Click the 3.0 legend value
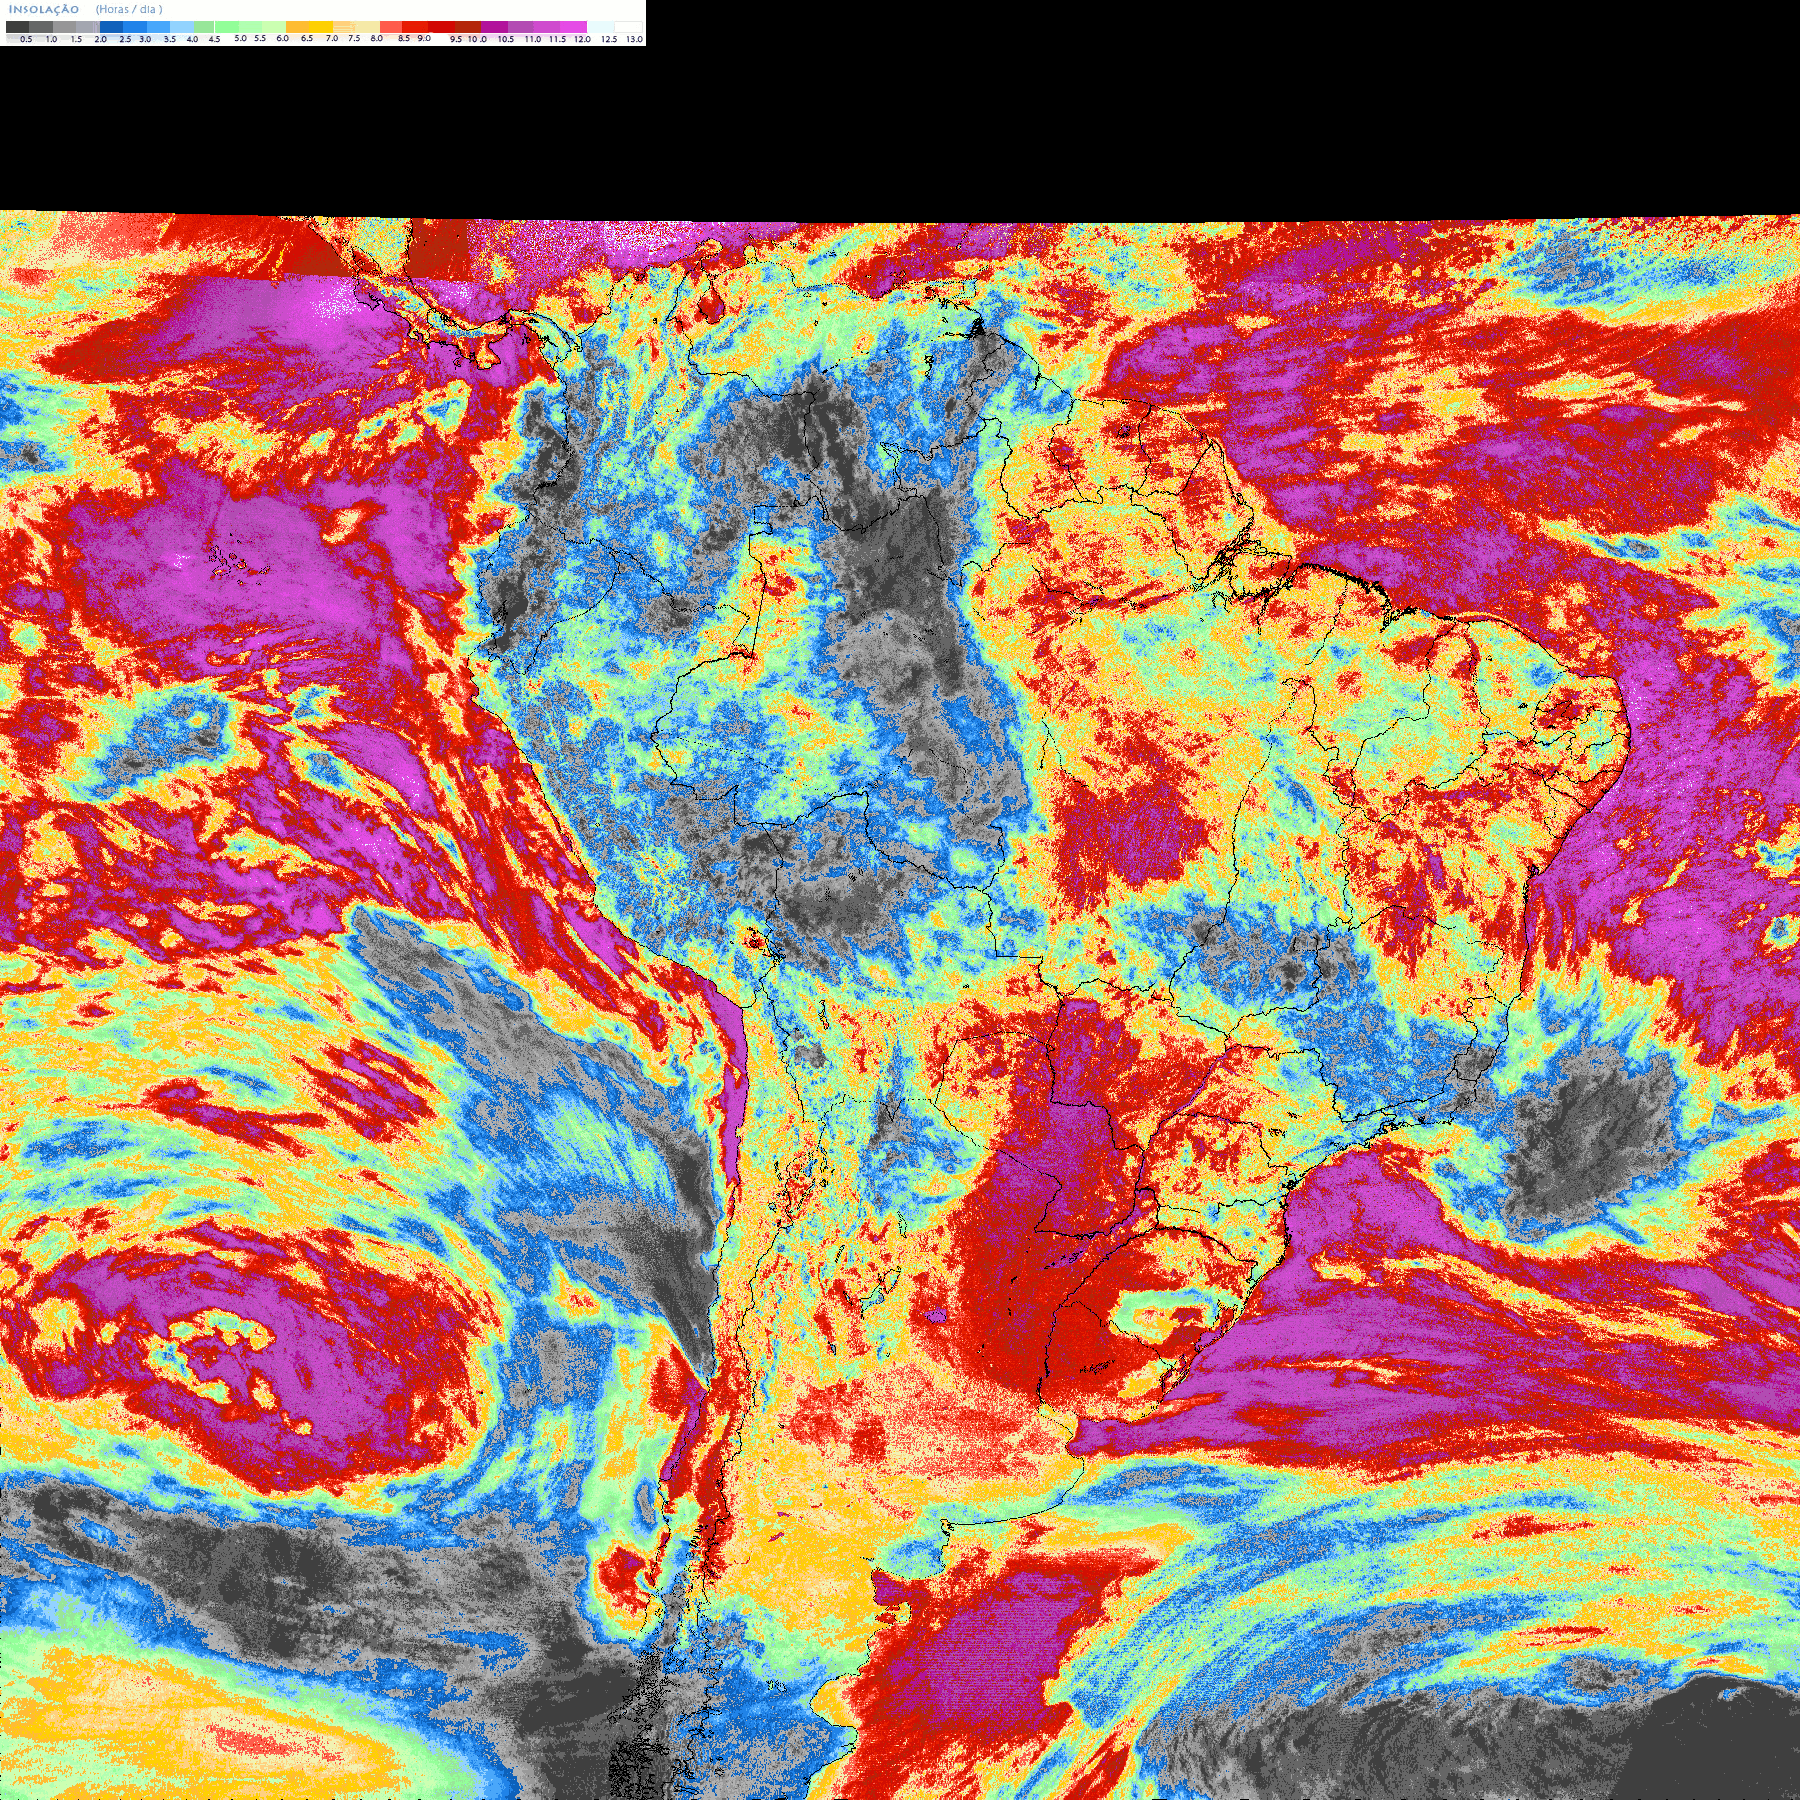This screenshot has width=1800, height=1800. [145, 39]
